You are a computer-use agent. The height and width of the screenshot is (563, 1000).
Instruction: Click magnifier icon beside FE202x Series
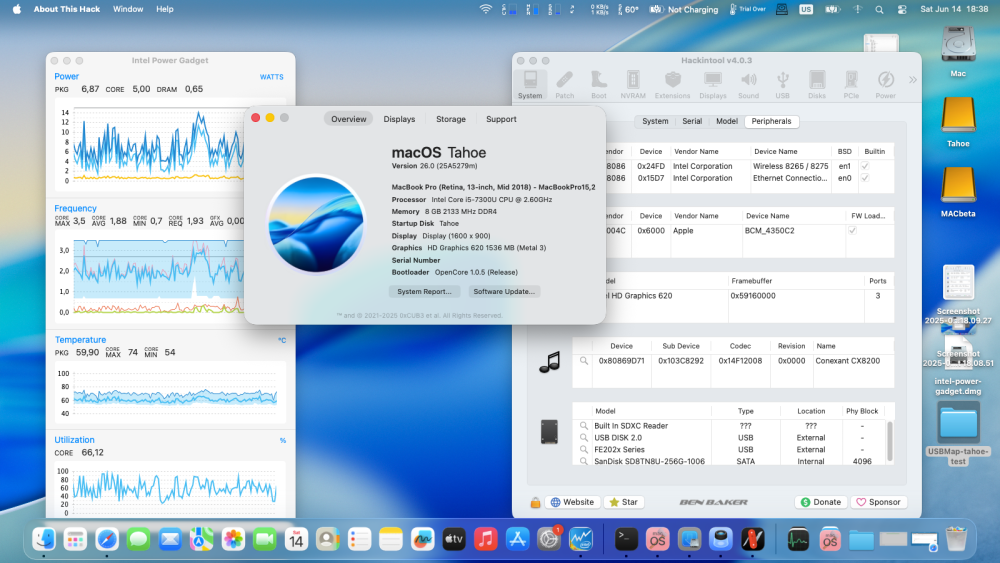click(584, 450)
